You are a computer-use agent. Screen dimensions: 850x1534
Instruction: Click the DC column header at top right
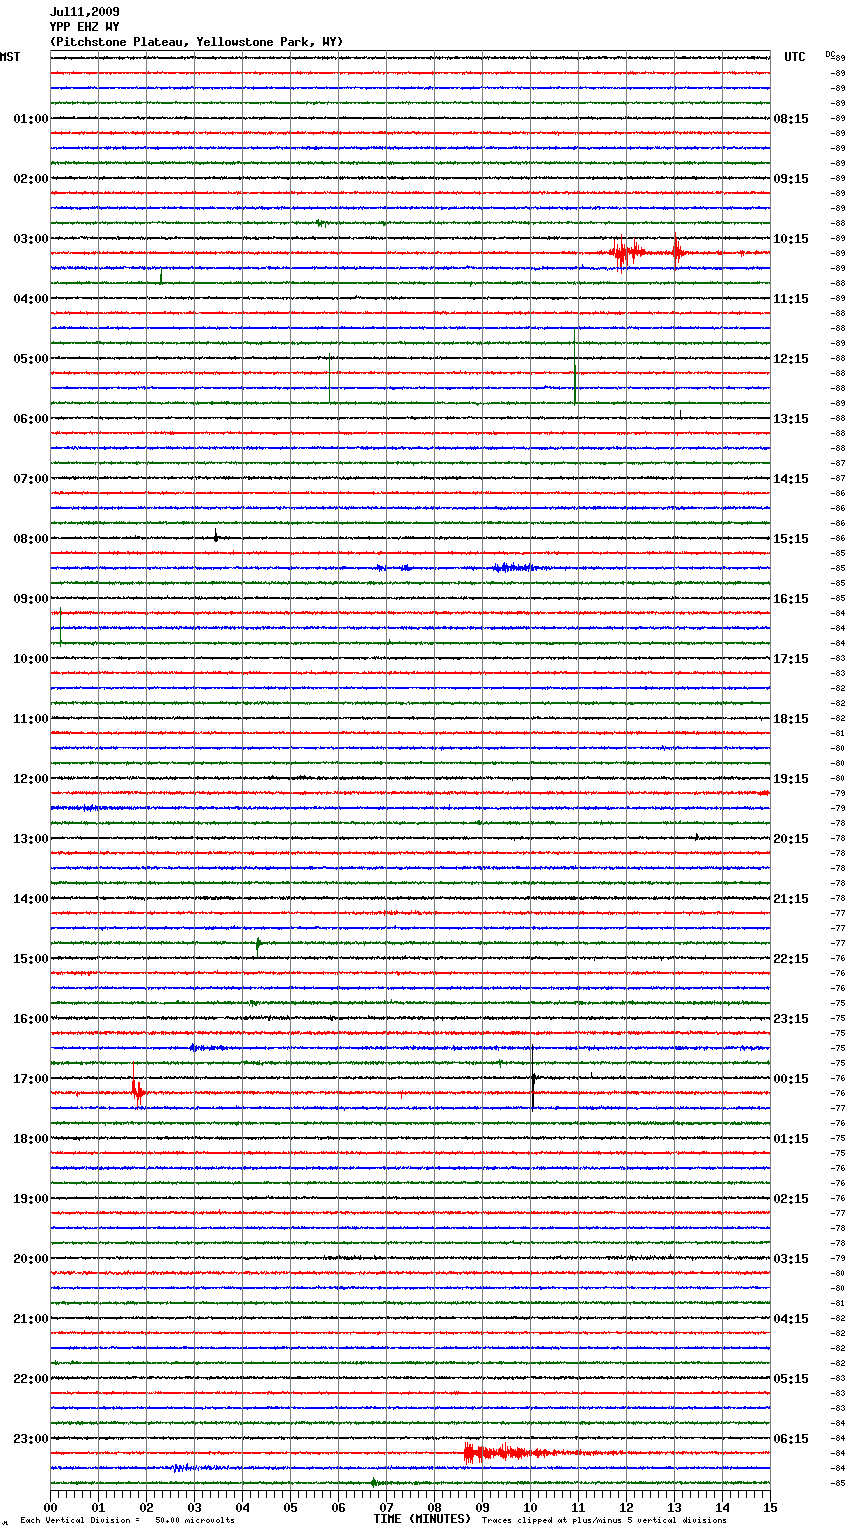[830, 54]
